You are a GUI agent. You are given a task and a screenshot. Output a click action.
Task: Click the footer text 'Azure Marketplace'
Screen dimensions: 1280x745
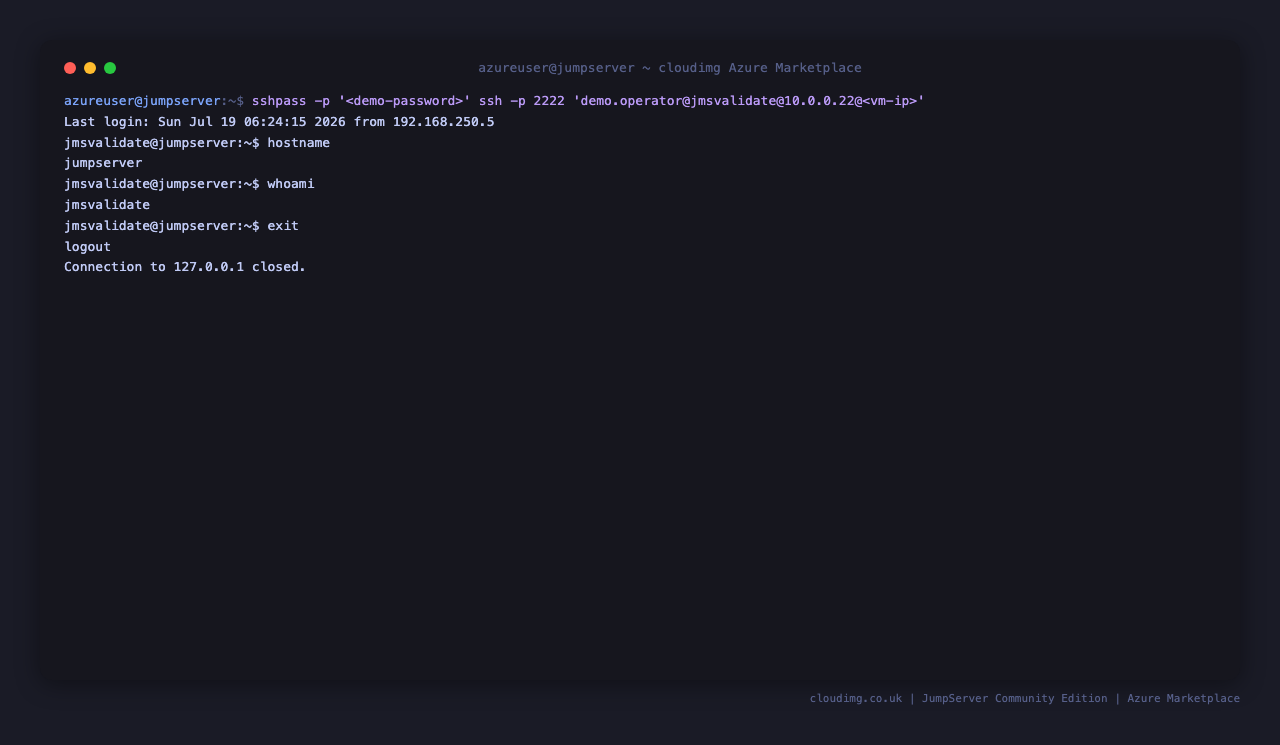pyautogui.click(x=1184, y=699)
